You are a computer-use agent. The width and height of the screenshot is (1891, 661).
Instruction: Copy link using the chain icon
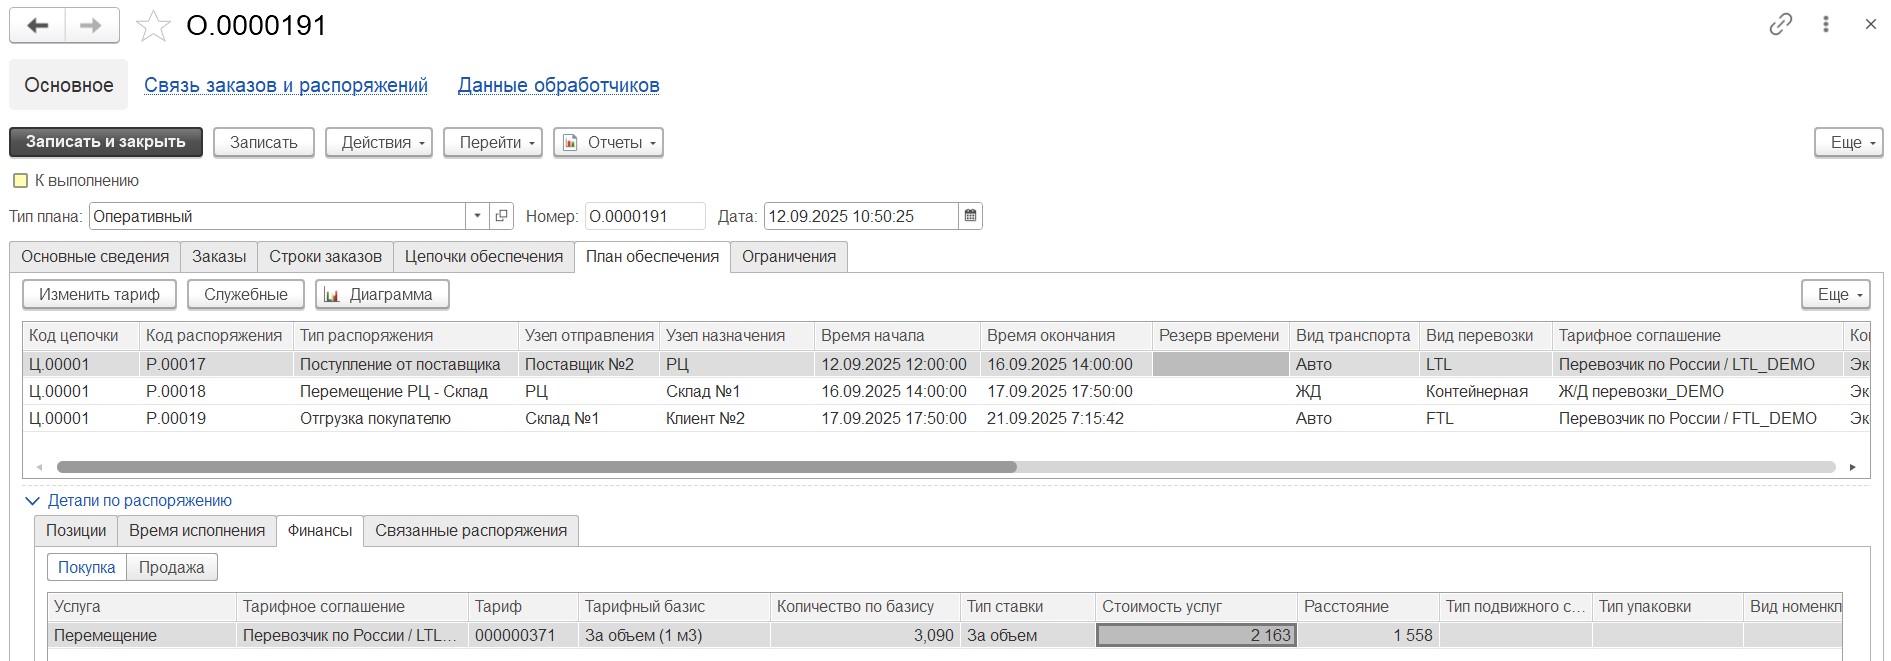click(x=1780, y=25)
